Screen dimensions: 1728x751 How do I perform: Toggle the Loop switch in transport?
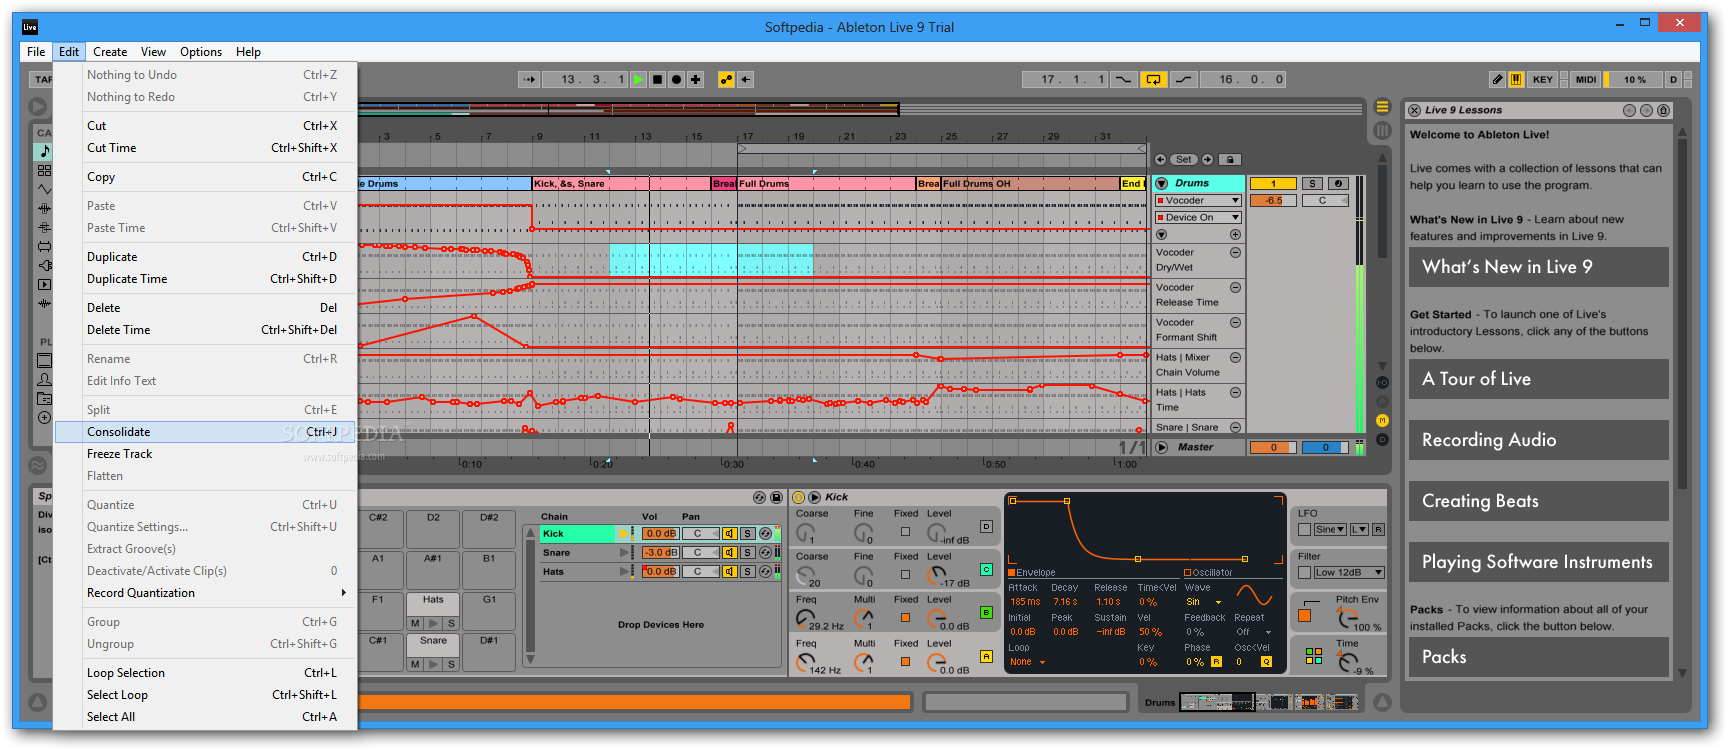(x=1154, y=79)
